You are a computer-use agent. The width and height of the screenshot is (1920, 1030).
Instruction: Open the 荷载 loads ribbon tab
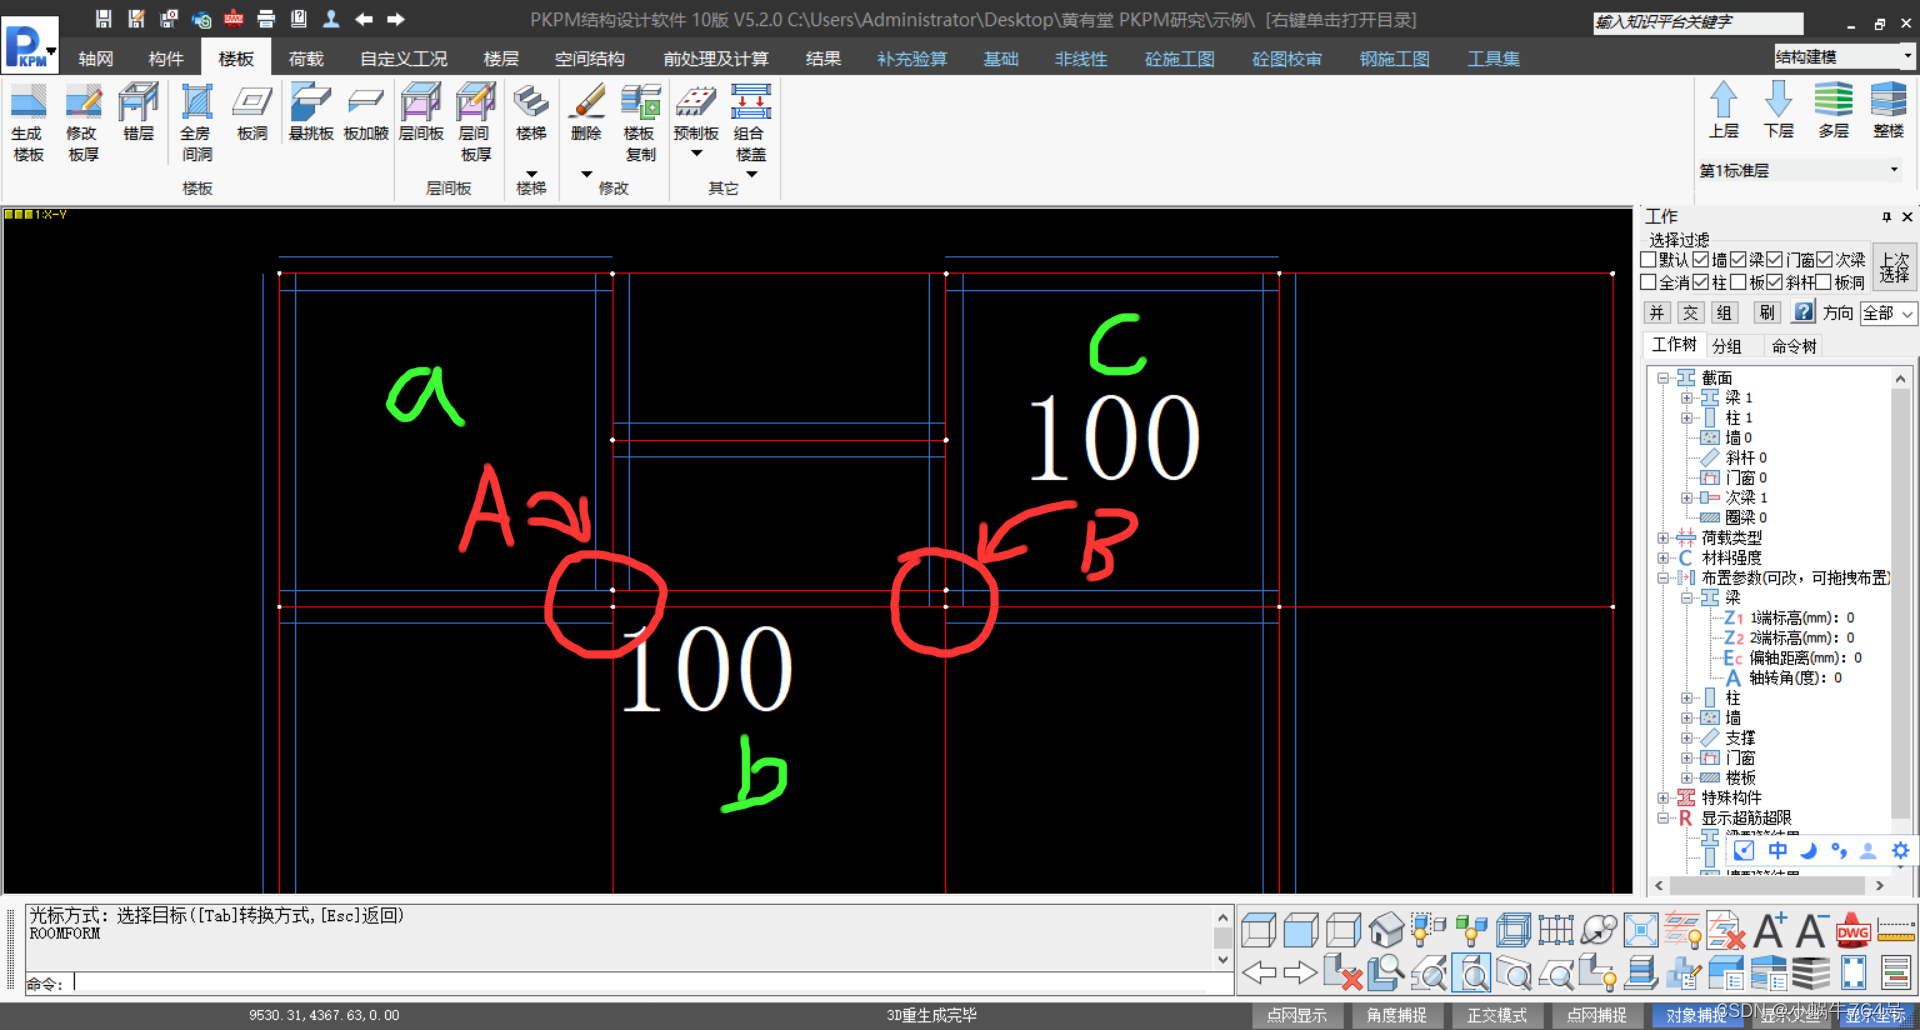pos(306,59)
